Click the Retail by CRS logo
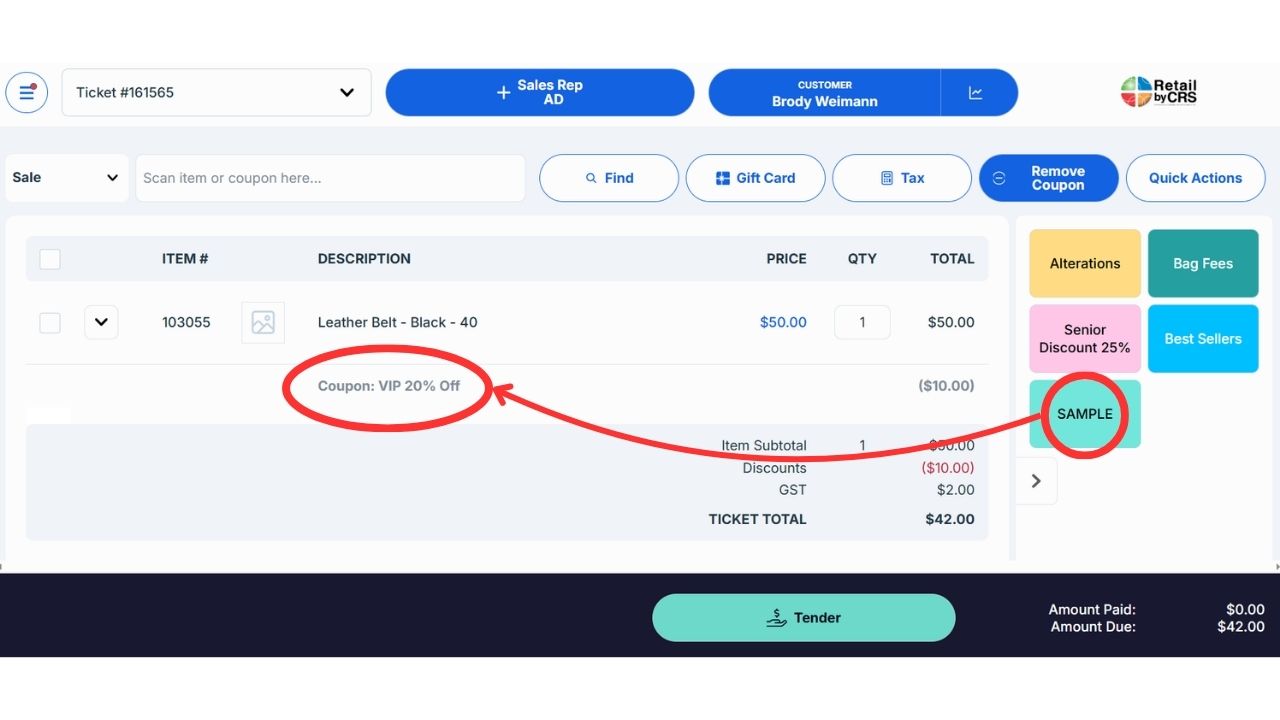Viewport: 1280px width, 720px height. click(1159, 92)
